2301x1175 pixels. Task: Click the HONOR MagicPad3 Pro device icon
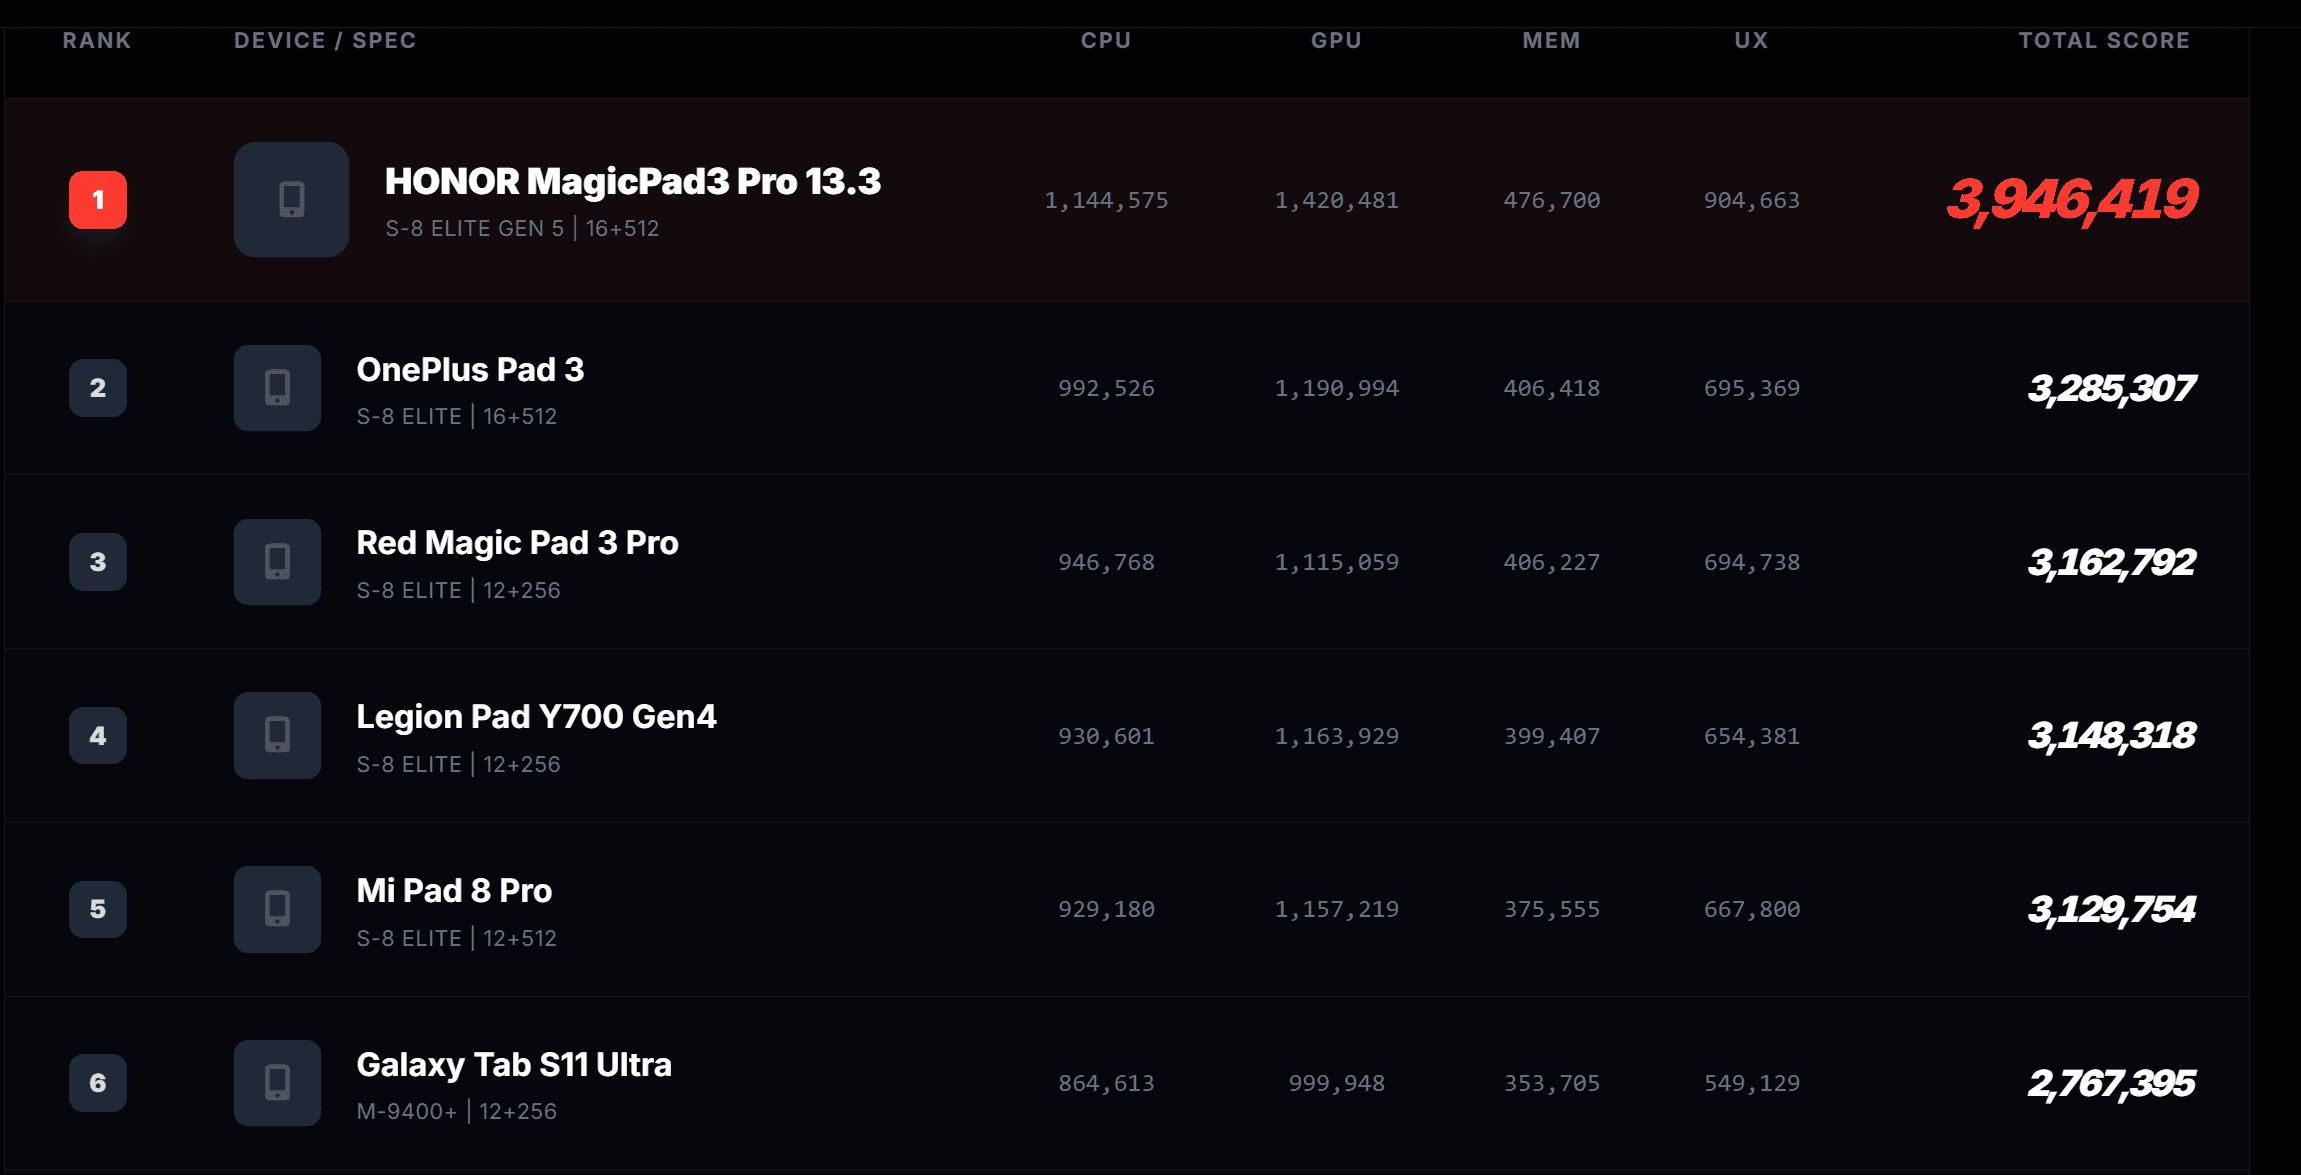point(290,200)
